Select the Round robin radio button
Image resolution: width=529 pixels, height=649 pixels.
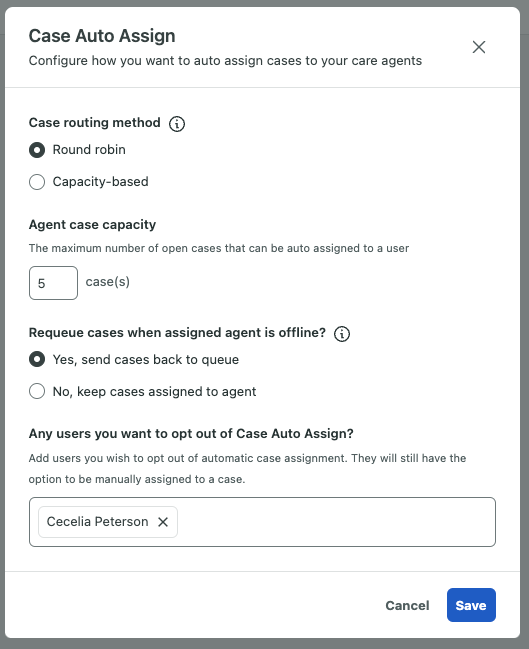tap(37, 150)
